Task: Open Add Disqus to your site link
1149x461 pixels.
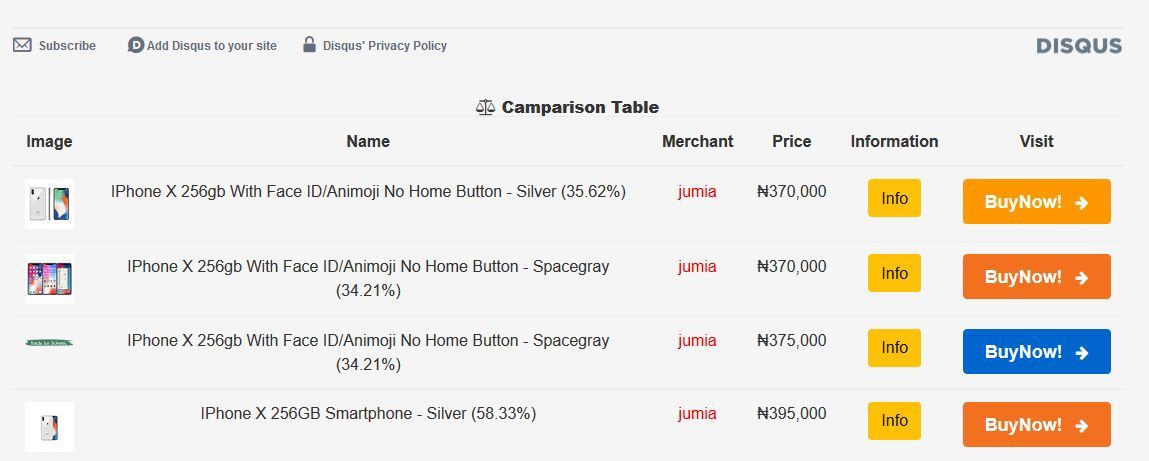Action: click(x=211, y=46)
